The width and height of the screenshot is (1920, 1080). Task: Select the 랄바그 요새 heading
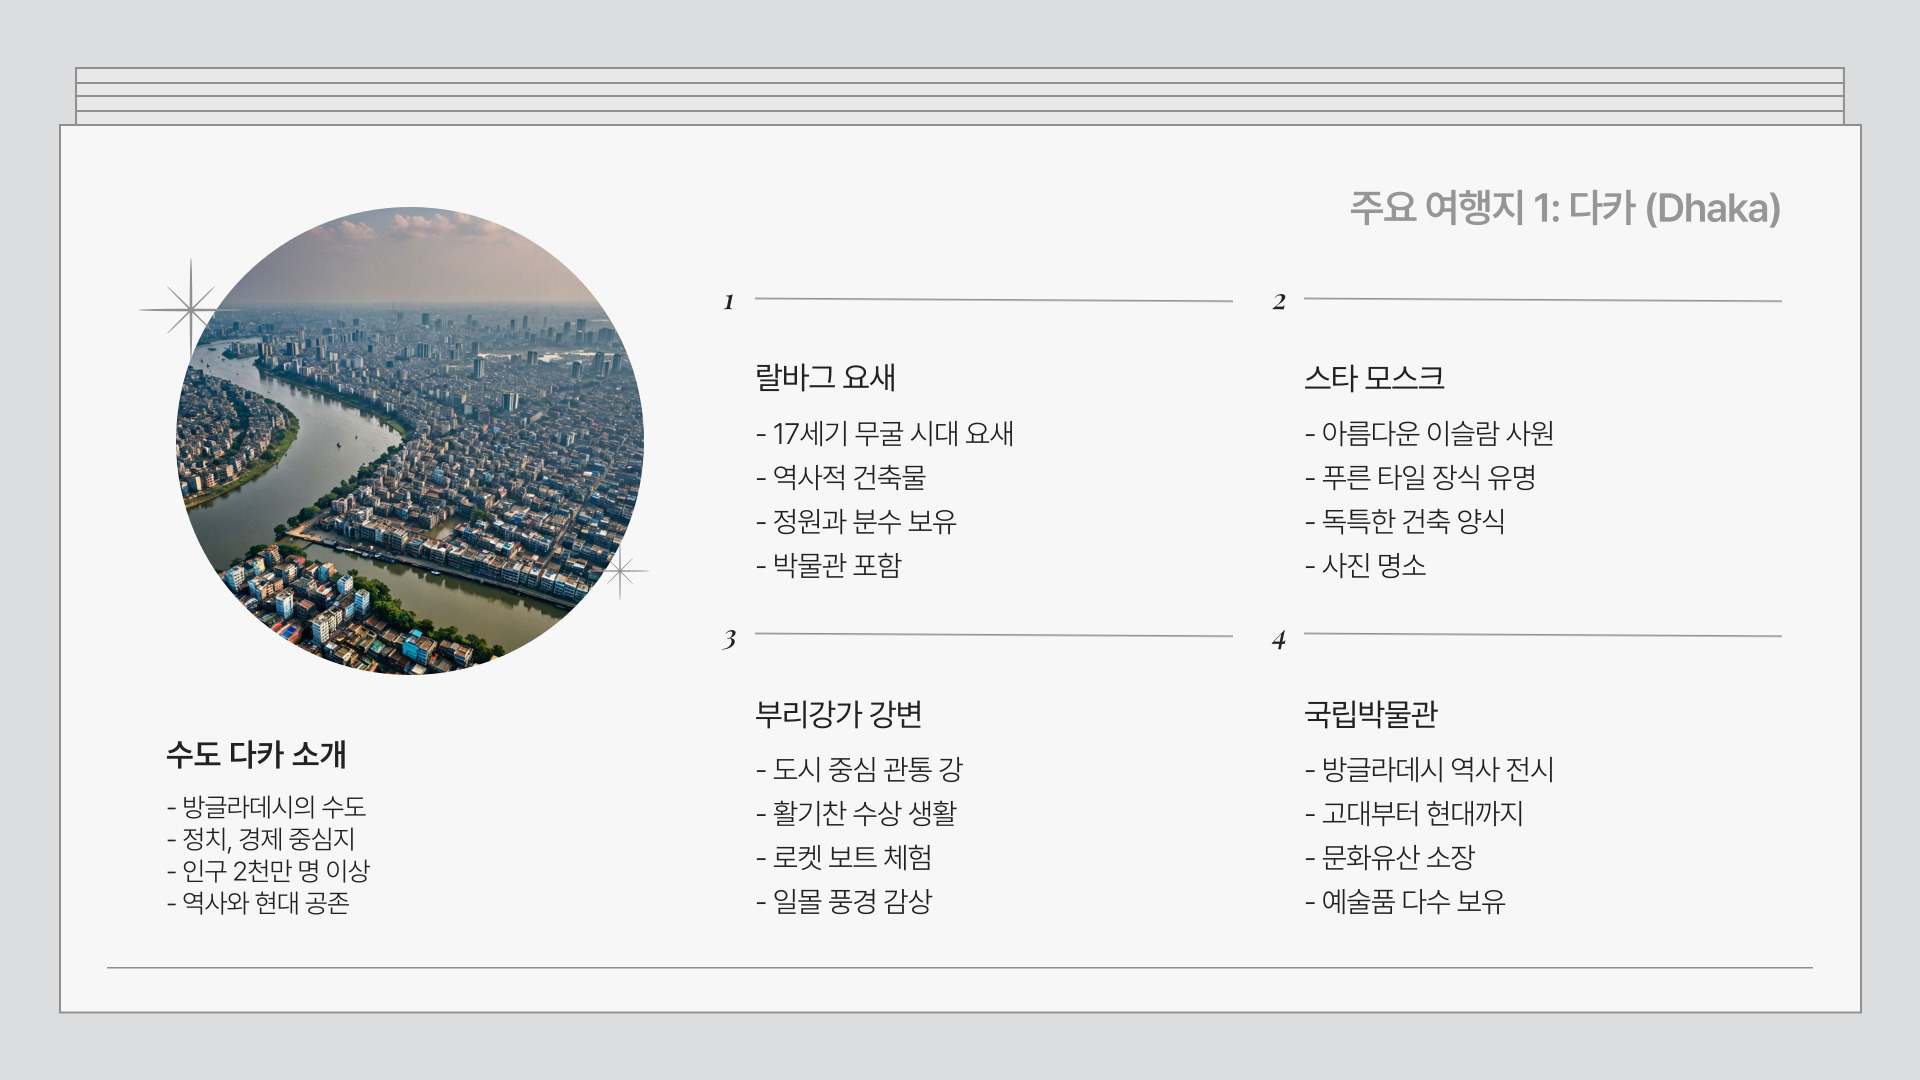tap(825, 378)
